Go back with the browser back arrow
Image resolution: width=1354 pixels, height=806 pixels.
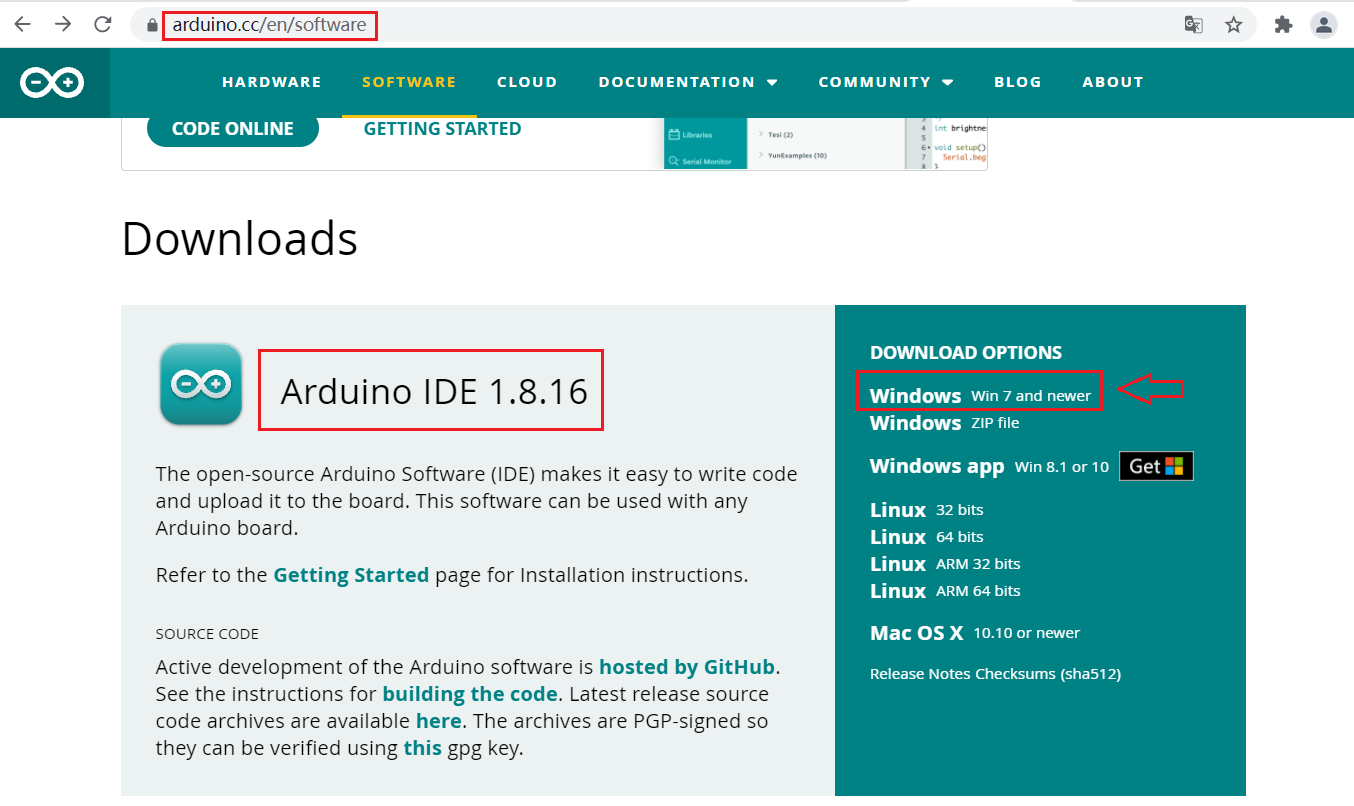22,24
